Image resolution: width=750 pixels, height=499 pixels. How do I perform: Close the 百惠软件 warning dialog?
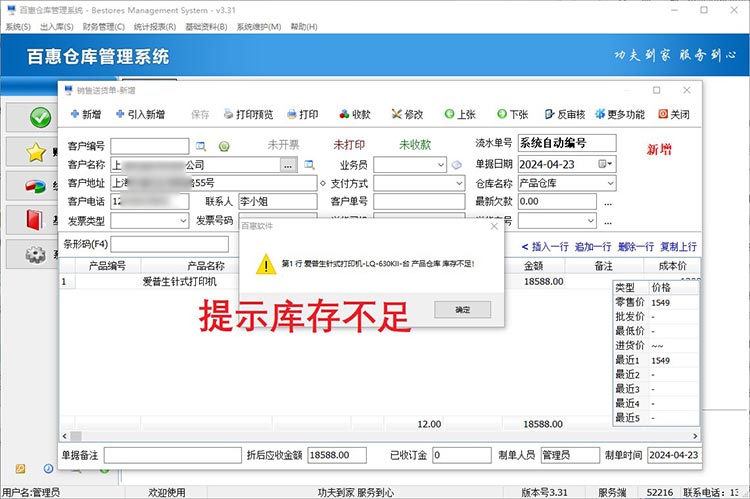[494, 226]
